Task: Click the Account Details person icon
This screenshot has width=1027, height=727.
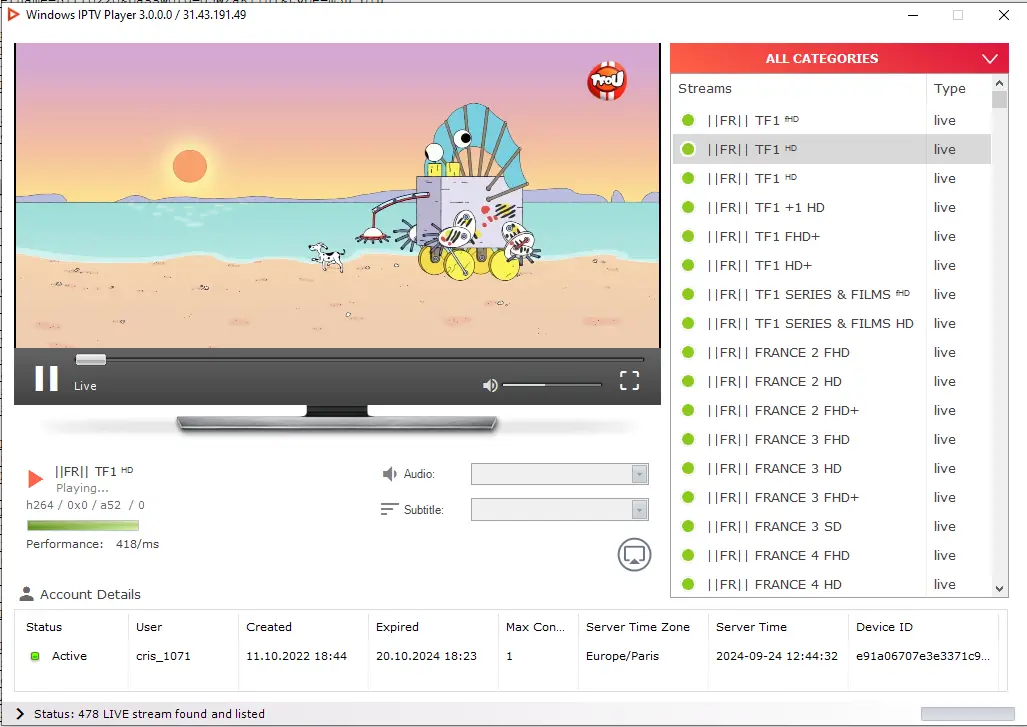Action: (26, 594)
